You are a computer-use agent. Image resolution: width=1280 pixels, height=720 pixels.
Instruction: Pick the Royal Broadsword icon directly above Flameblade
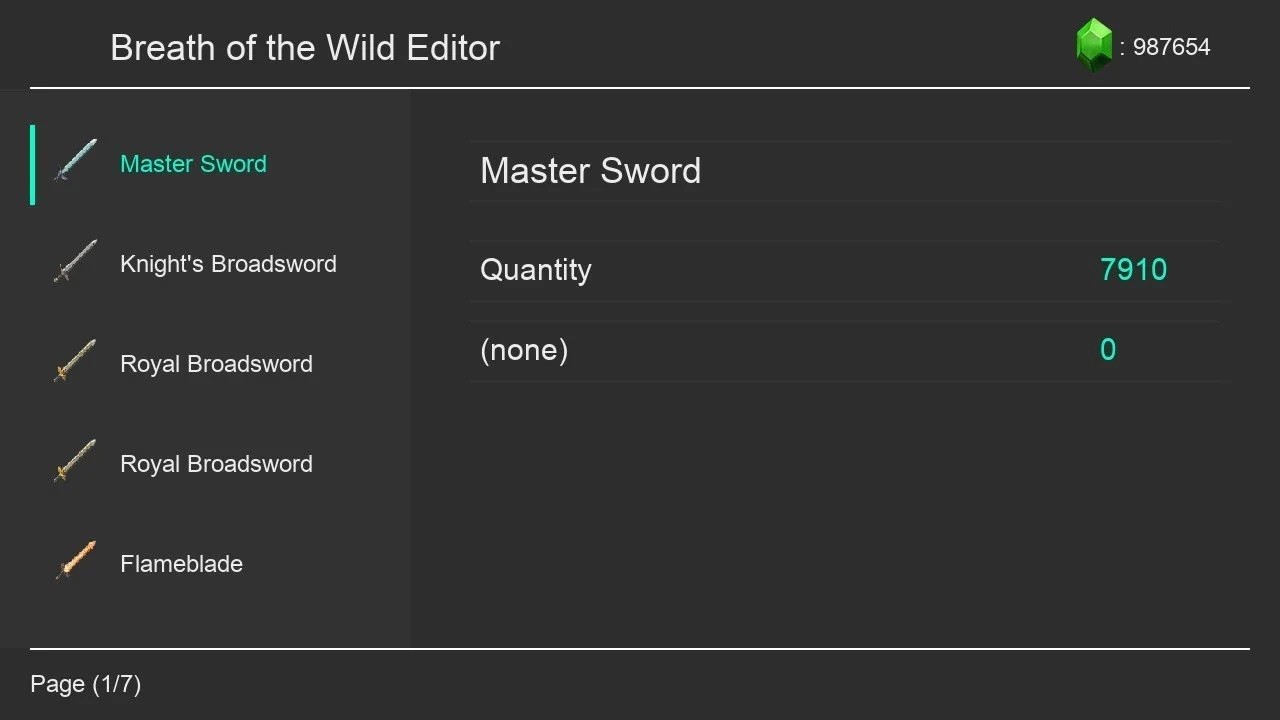(x=75, y=461)
